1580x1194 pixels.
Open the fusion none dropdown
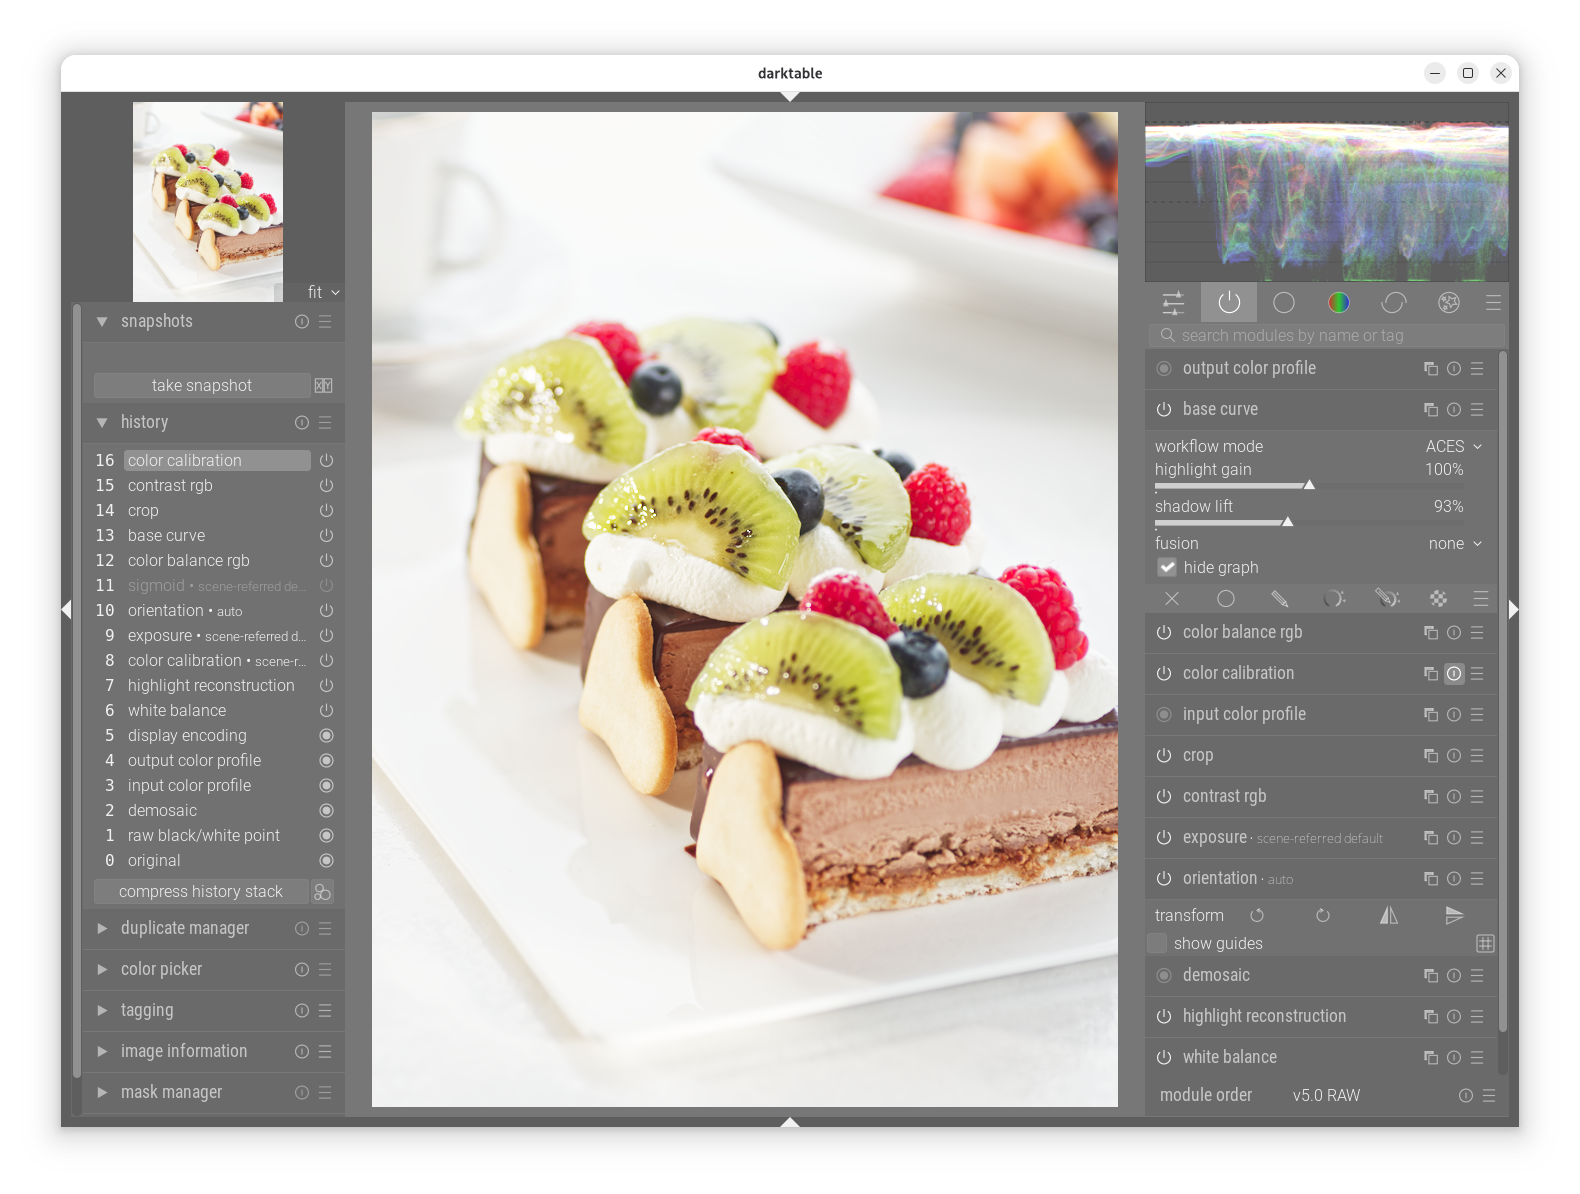click(x=1456, y=544)
